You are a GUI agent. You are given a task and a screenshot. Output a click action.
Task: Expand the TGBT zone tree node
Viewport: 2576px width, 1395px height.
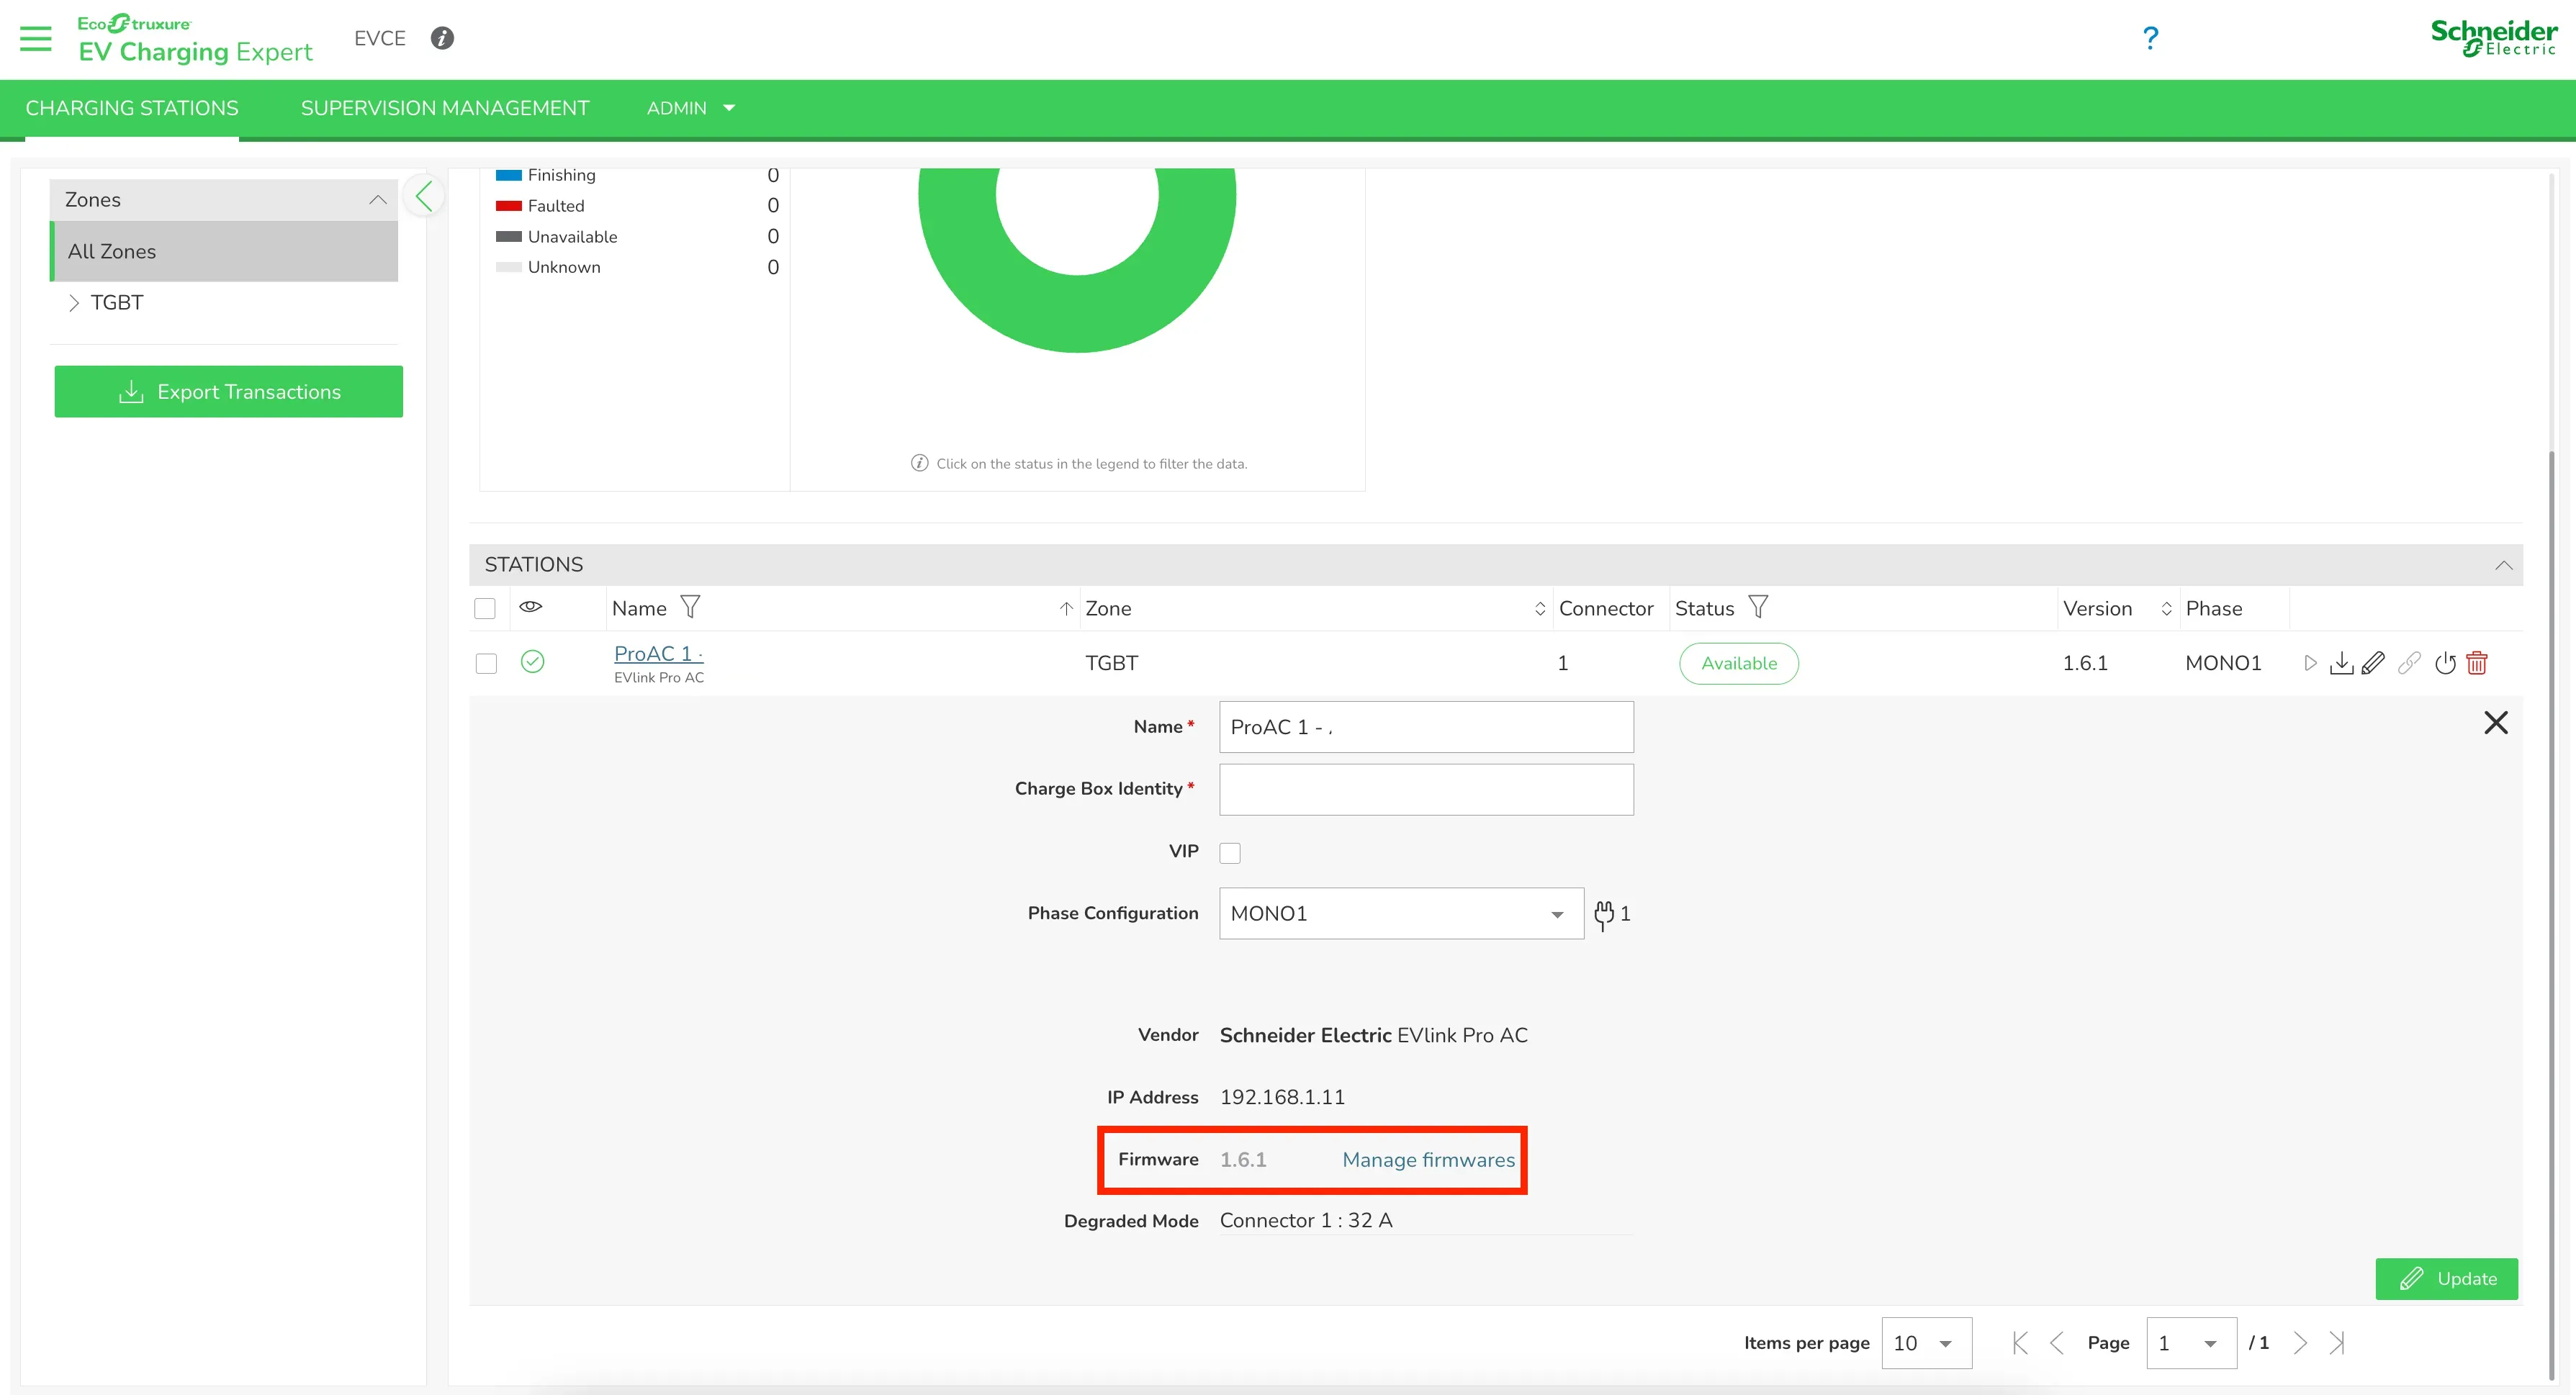(x=73, y=303)
